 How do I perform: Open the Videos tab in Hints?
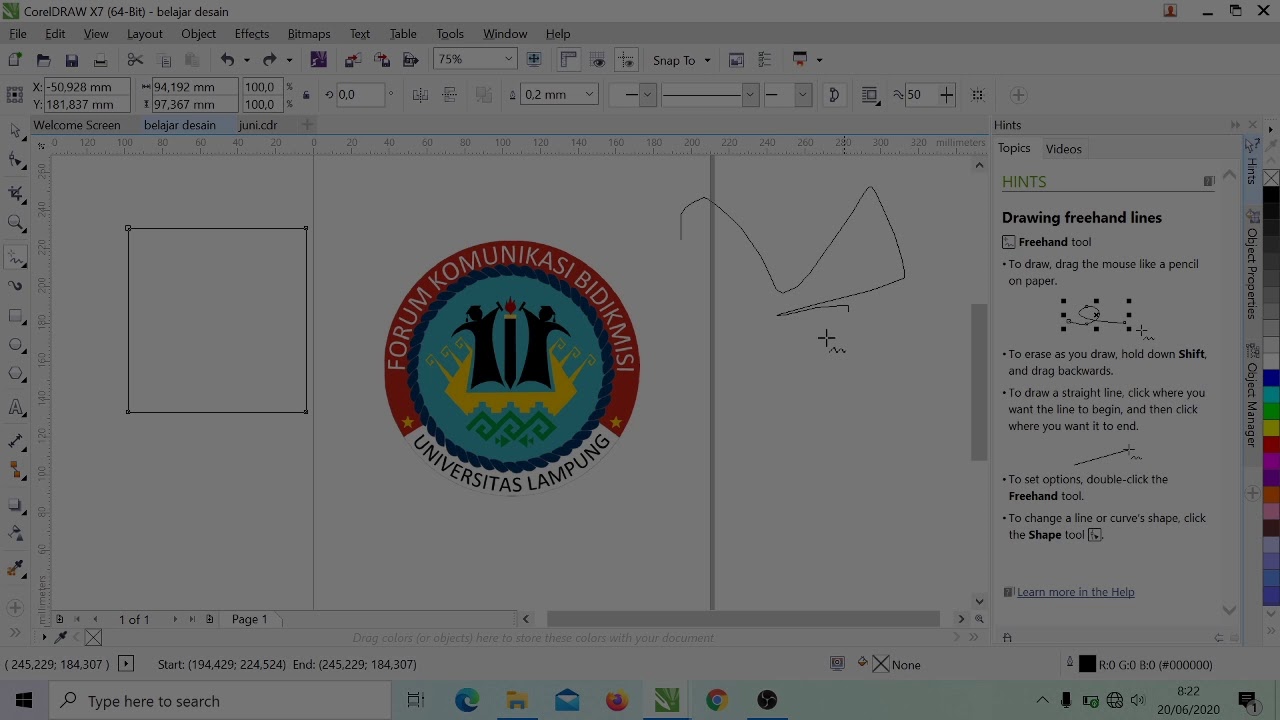click(x=1064, y=149)
